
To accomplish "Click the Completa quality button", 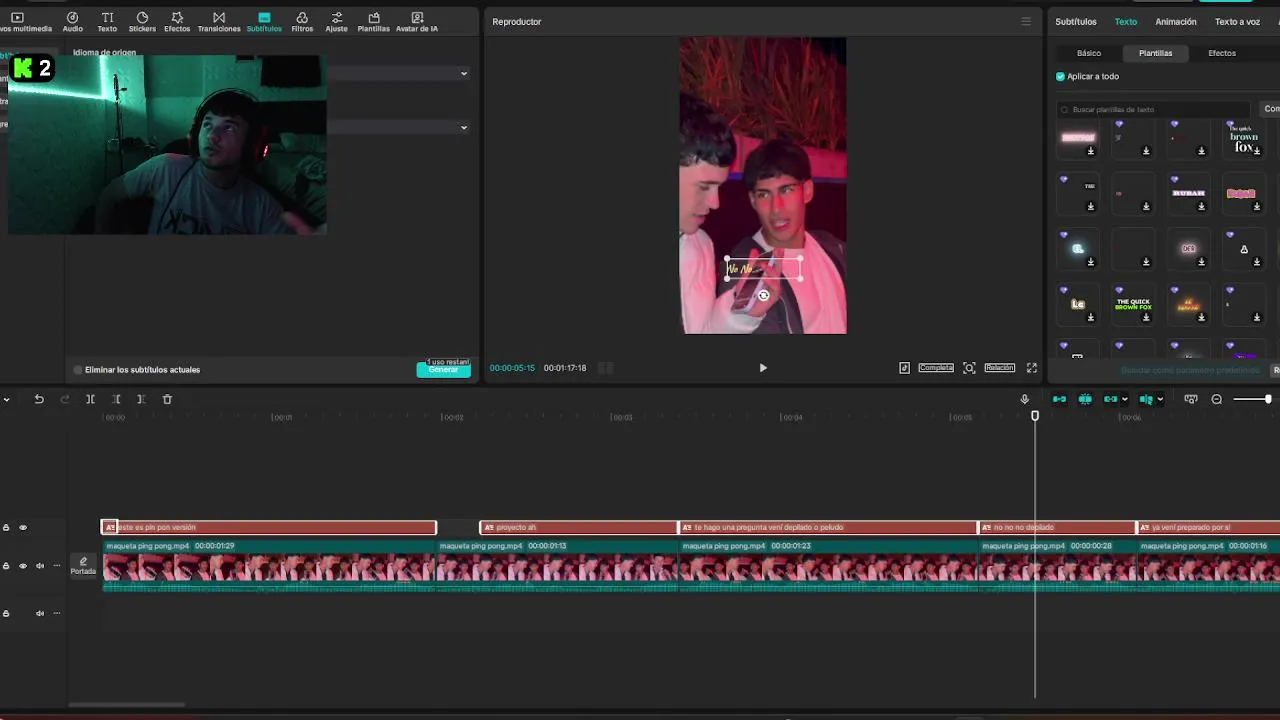I will pos(936,368).
